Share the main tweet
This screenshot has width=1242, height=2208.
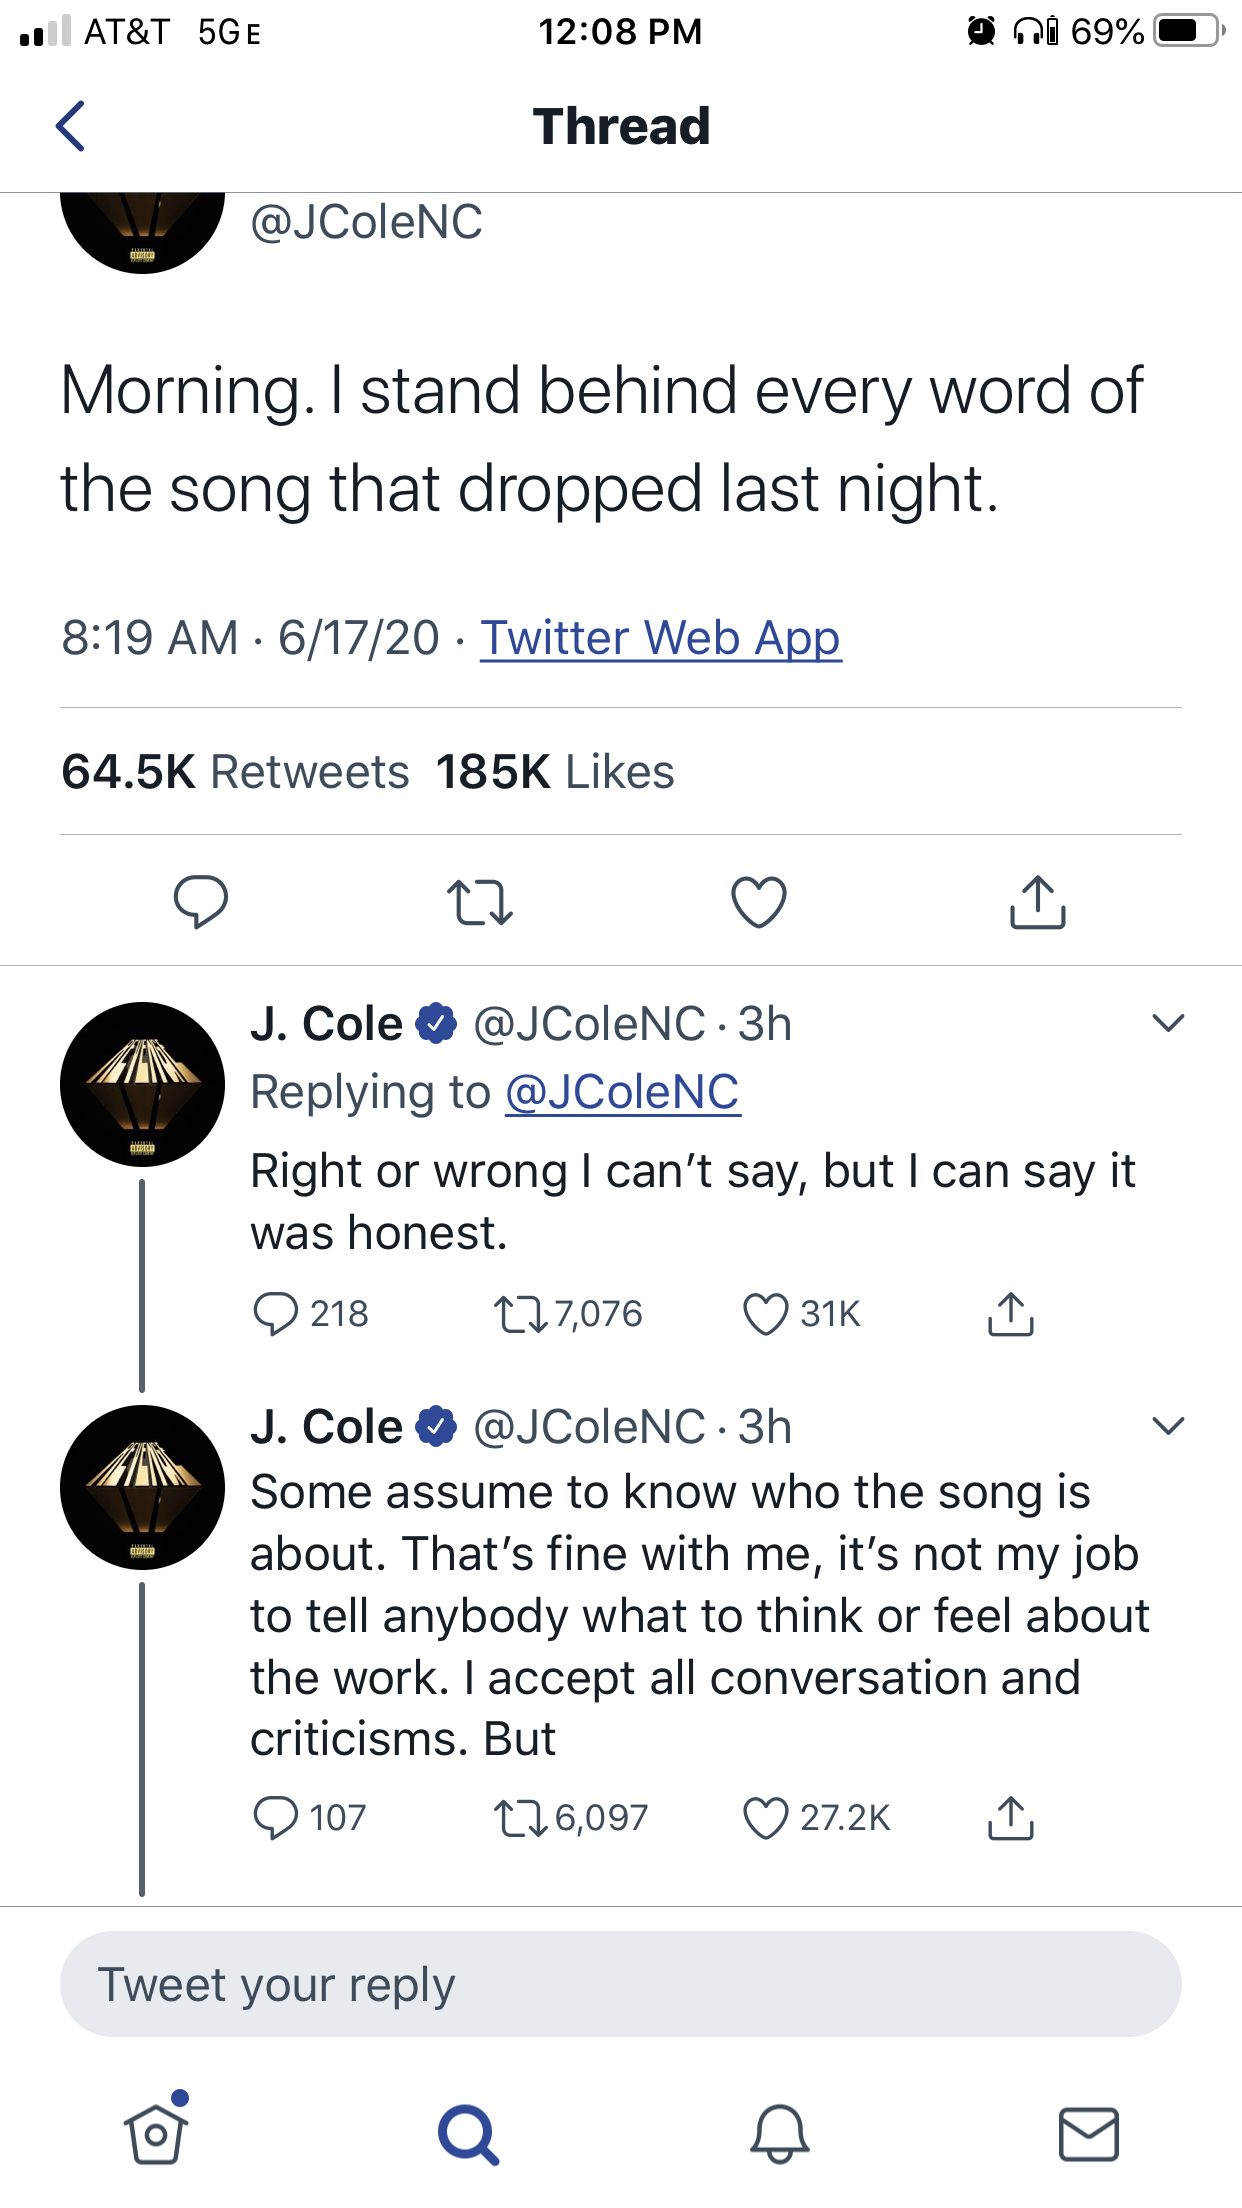point(1037,902)
